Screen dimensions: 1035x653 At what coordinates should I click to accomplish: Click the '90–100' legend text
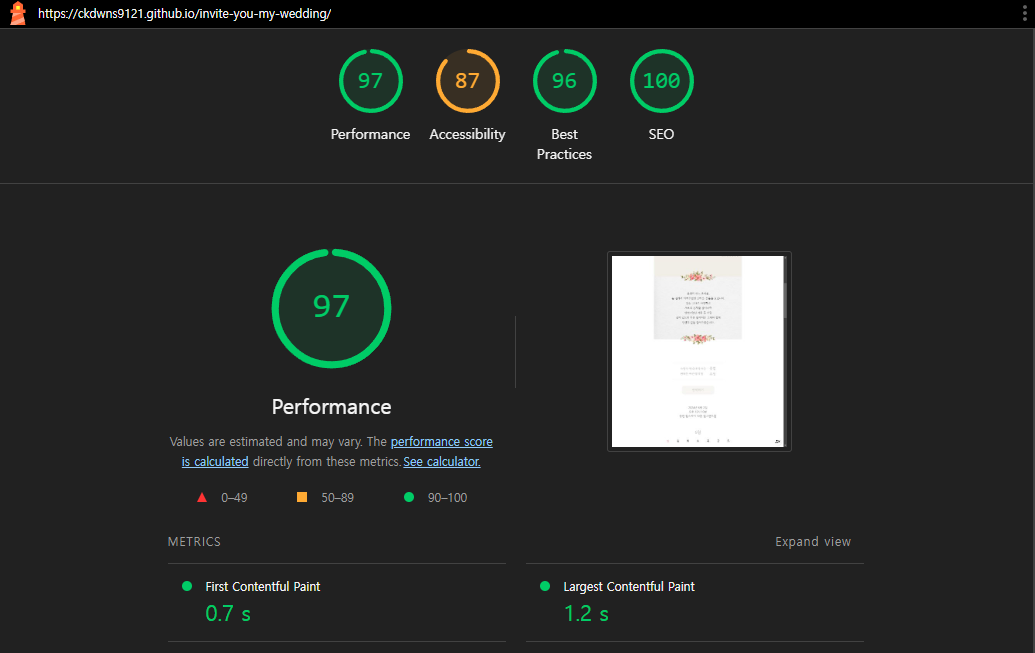(x=447, y=498)
